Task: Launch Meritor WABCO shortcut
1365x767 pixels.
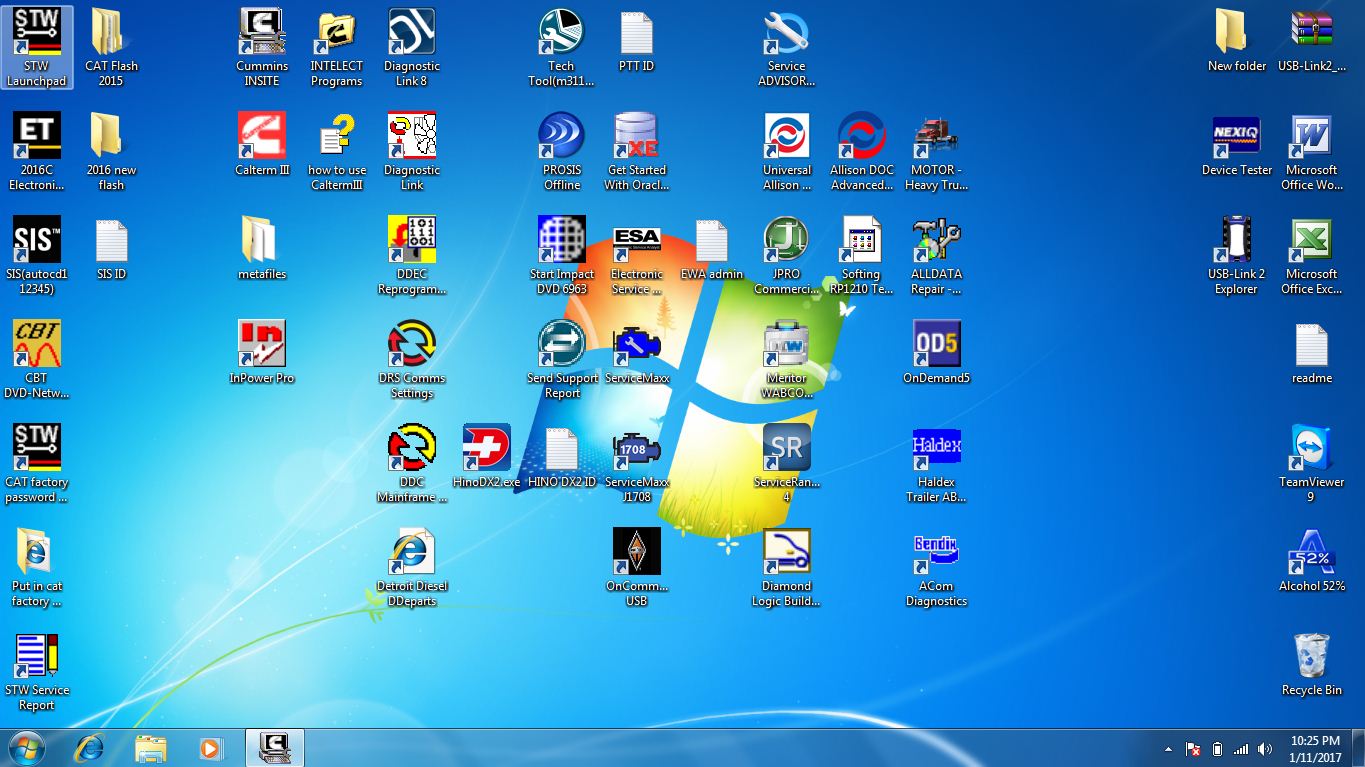Action: (x=787, y=359)
